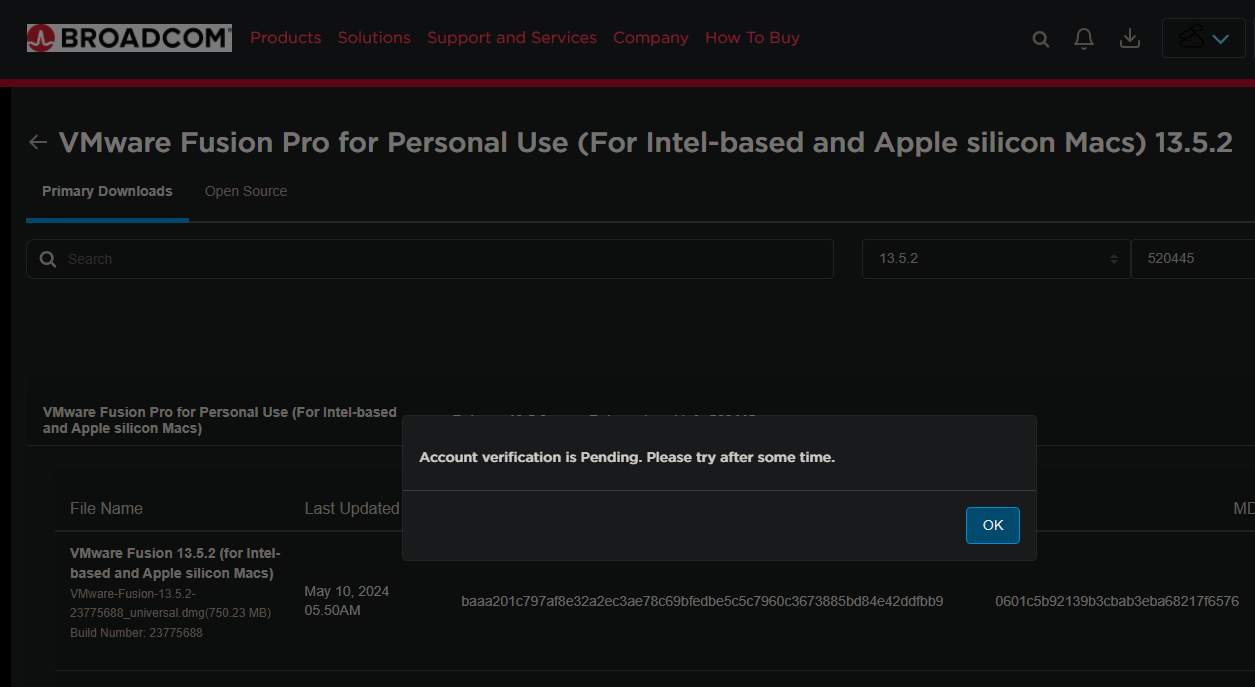Click the magnifier icon inside search box
This screenshot has width=1255, height=687.
coord(47,259)
